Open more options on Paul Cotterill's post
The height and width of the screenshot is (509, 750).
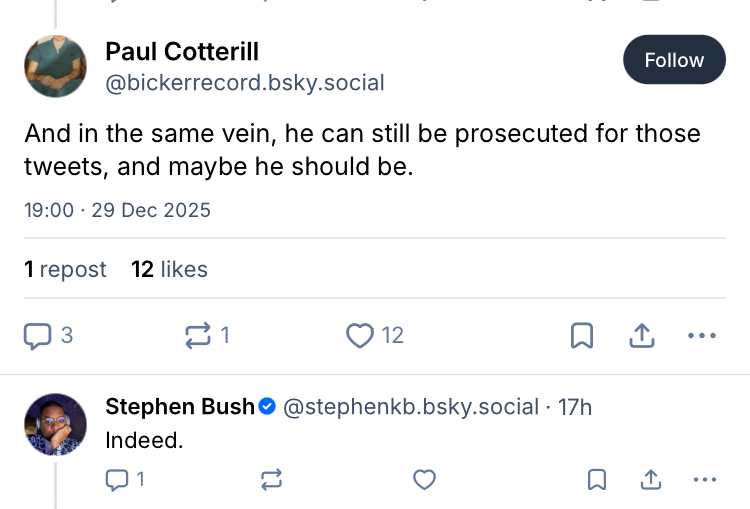703,336
